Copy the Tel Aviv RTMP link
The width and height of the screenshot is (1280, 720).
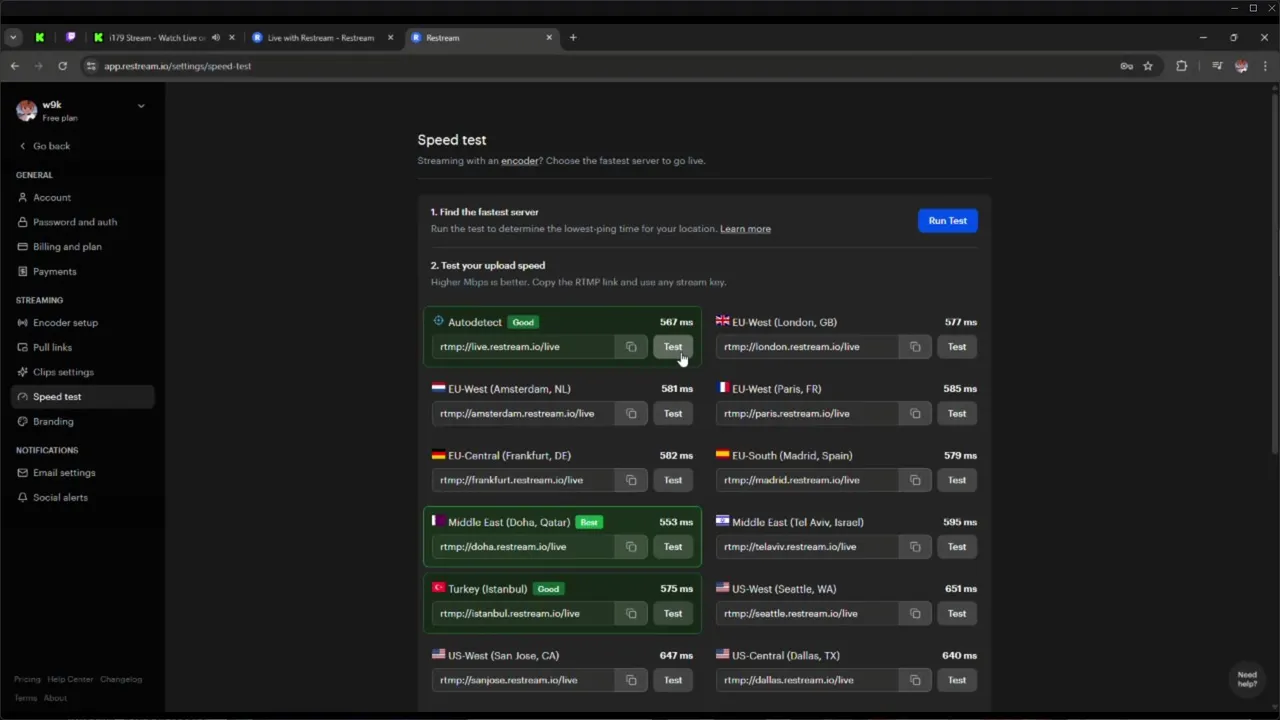(915, 547)
